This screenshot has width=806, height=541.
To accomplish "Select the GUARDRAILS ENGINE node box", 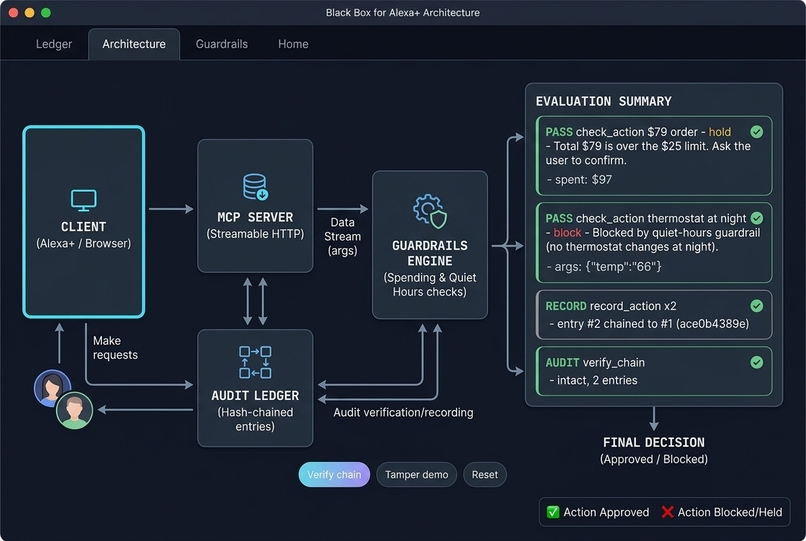I will pyautogui.click(x=430, y=245).
